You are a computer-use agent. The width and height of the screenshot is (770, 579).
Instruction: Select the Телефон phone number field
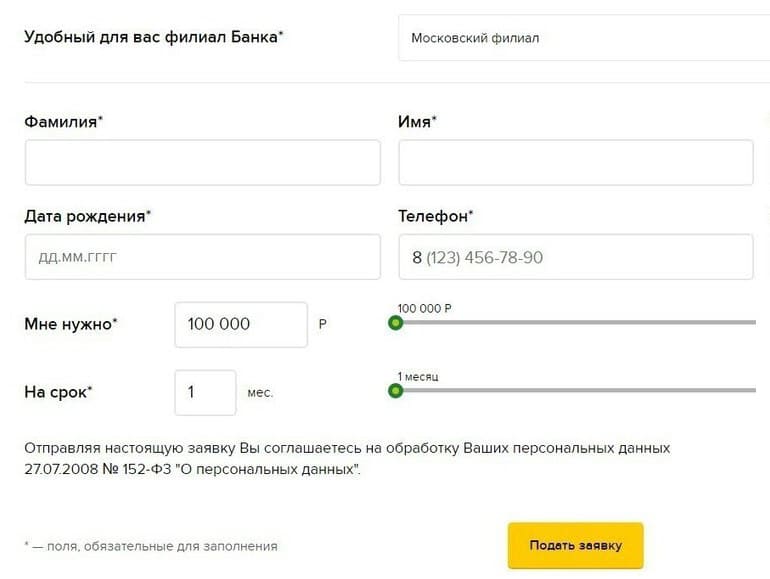tap(575, 257)
